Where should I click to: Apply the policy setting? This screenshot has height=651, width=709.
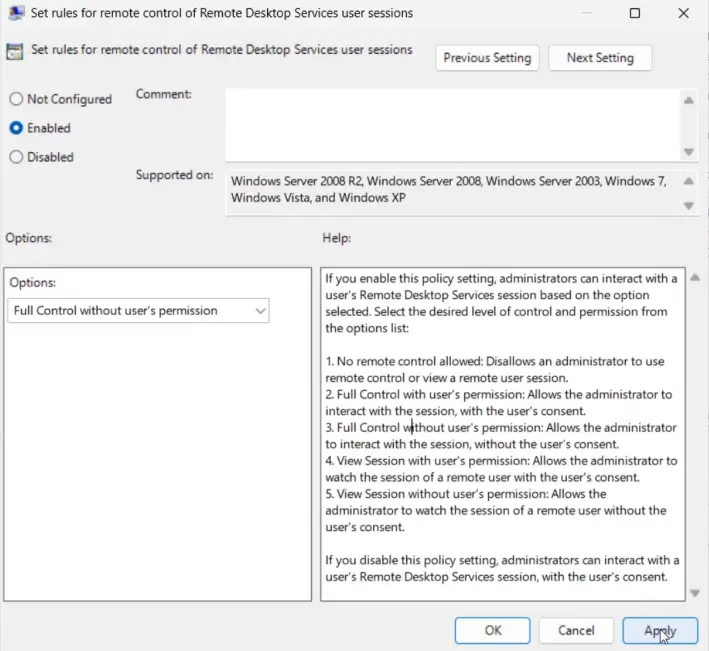pyautogui.click(x=660, y=631)
